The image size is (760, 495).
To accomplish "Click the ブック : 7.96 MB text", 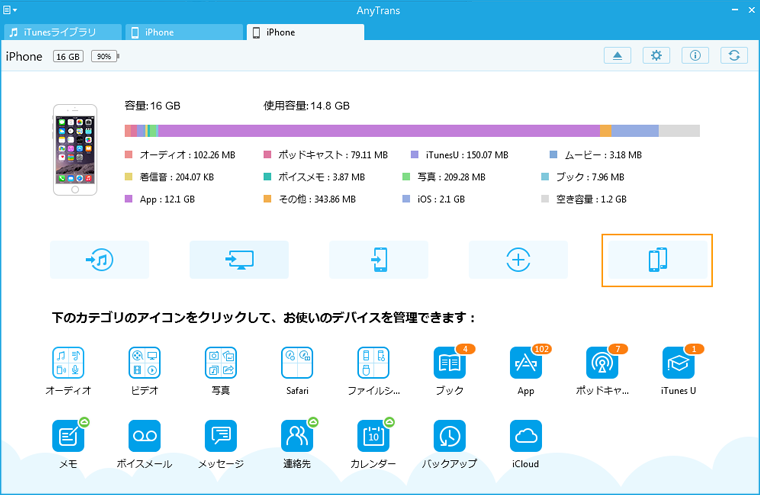I will (590, 177).
